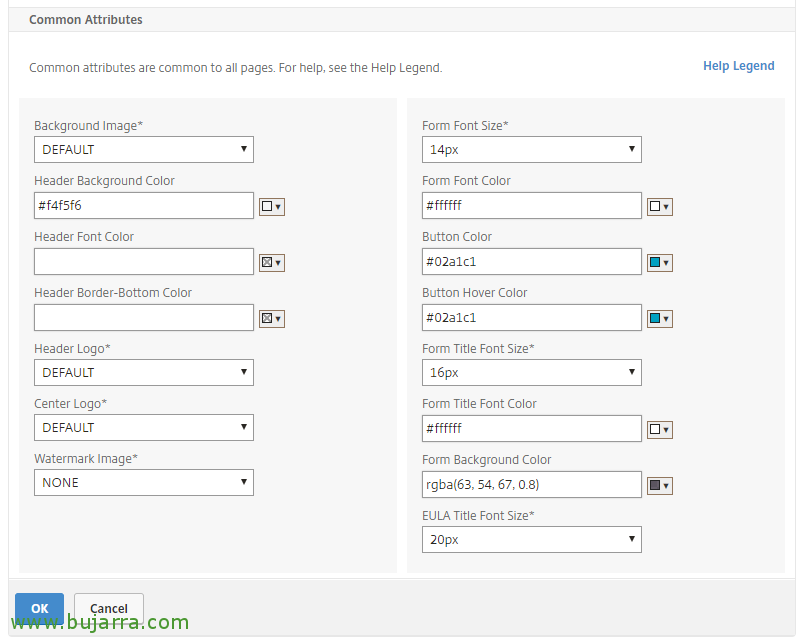
Task: Open the EULA Title Font Size dropdown
Action: (532, 540)
